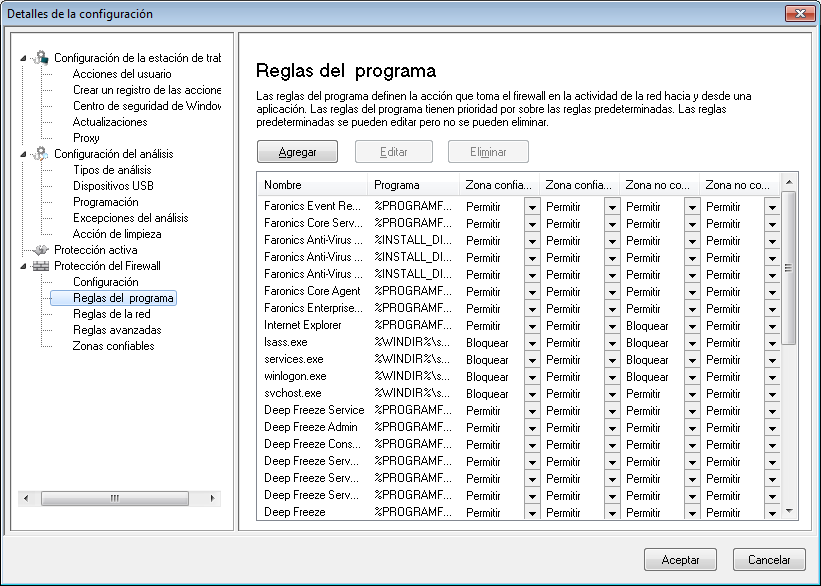Open first Bloquear dropdown for lsass.exe row

(x=532, y=343)
